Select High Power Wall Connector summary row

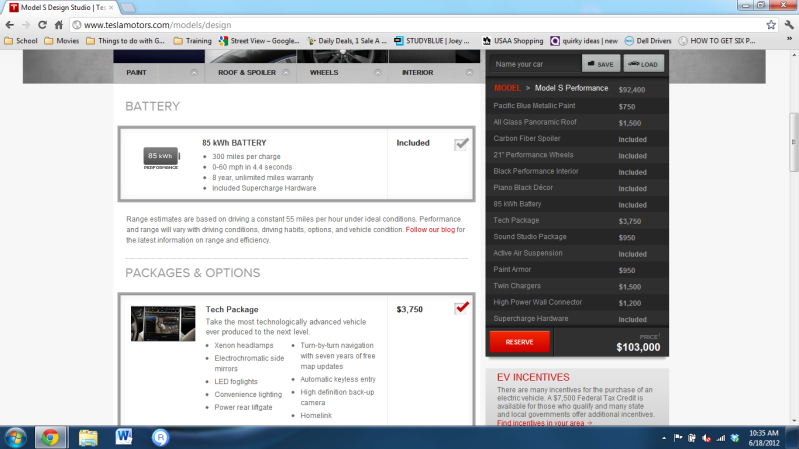[x=577, y=302]
